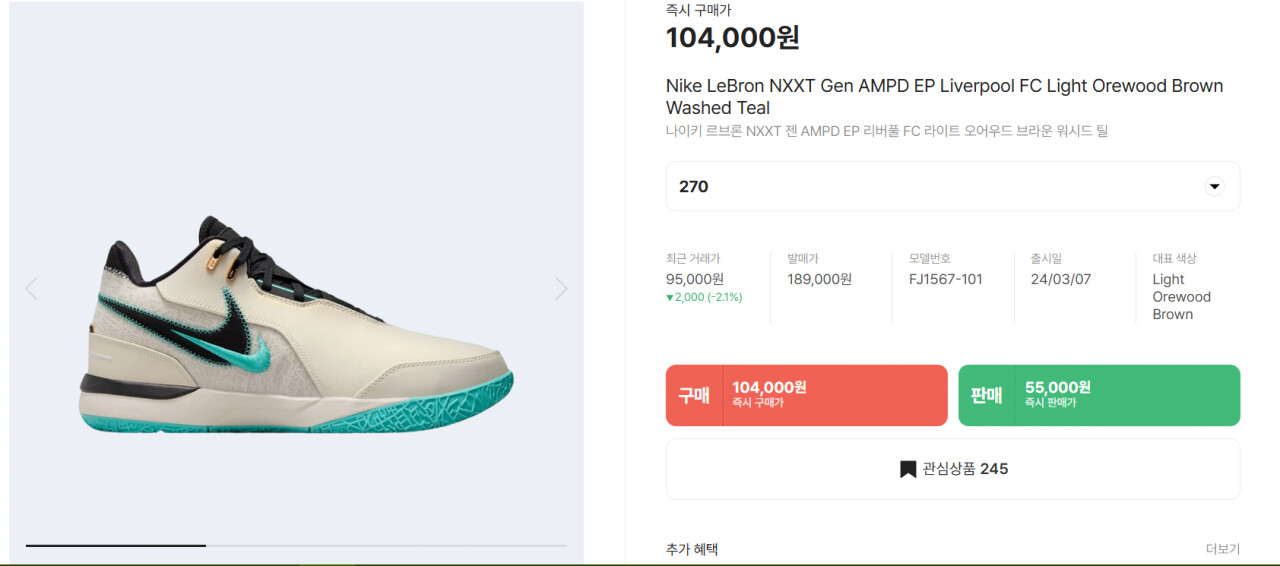Click the 발매가 189,000원 value
The image size is (1280, 566).
pyautogui.click(x=819, y=280)
